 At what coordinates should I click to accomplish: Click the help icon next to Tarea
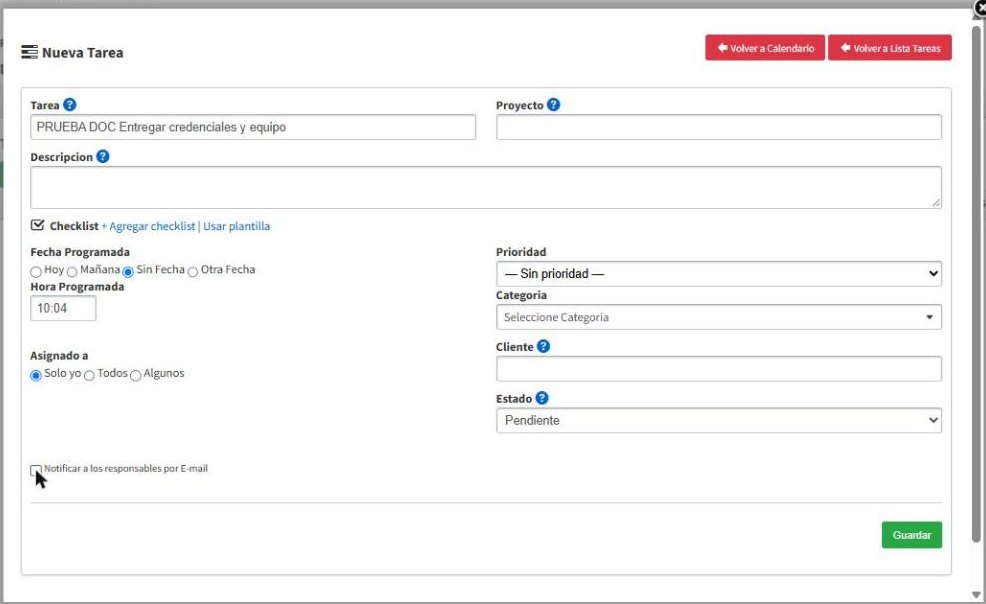tap(70, 105)
